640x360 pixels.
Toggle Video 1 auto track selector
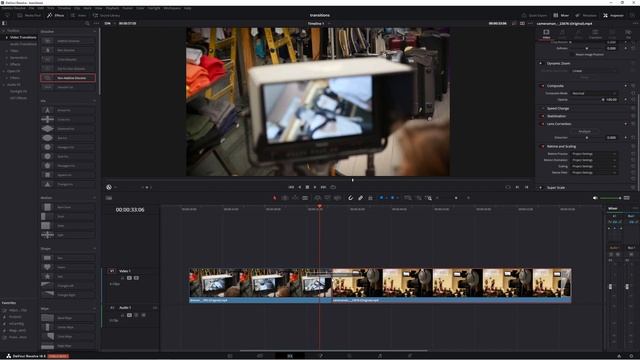pos(129,278)
